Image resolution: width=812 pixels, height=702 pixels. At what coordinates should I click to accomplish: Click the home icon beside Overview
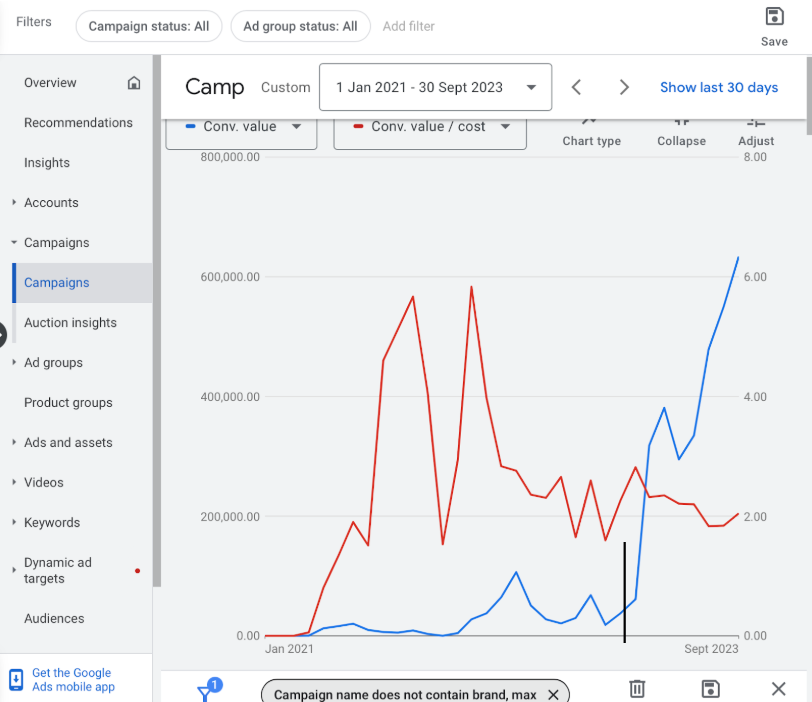[134, 83]
